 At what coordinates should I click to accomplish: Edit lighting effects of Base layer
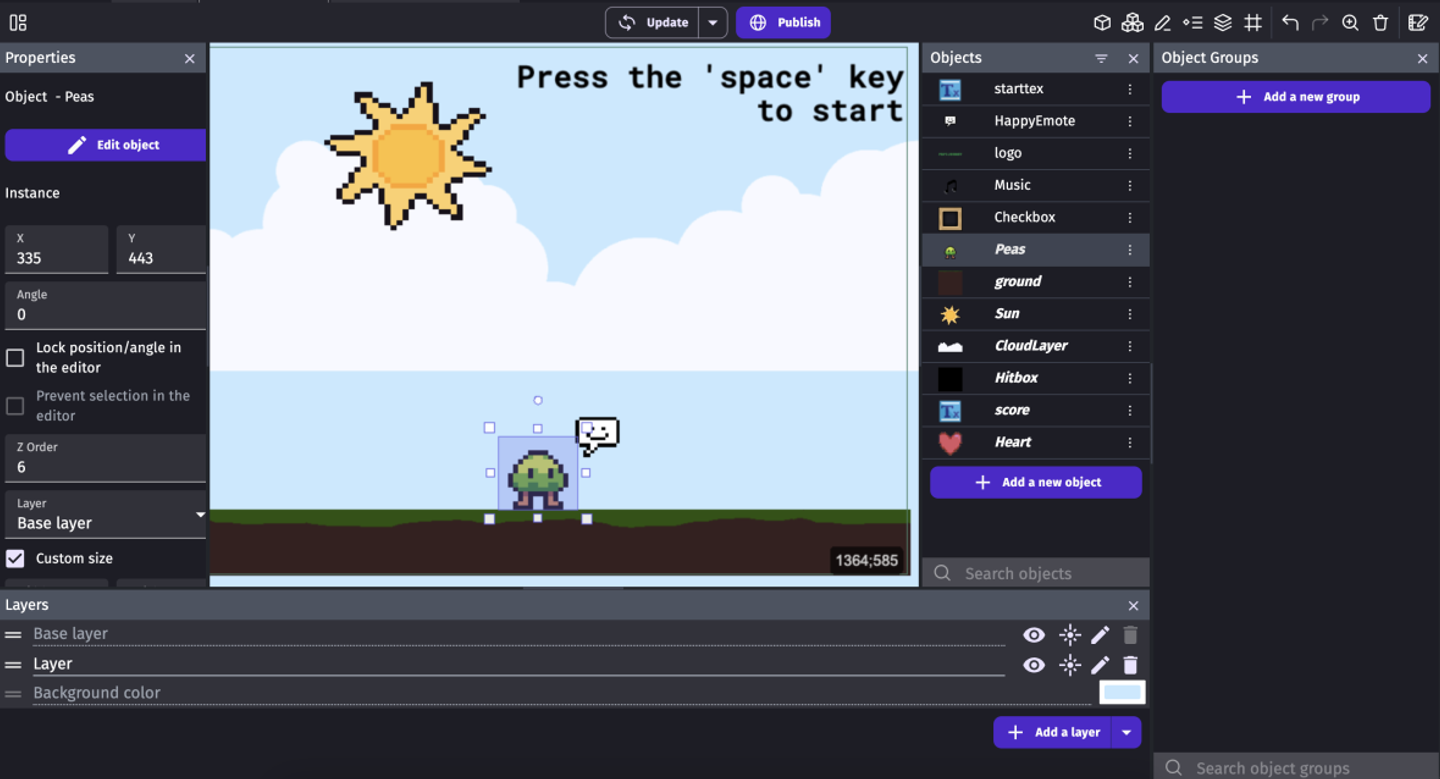(x=1070, y=635)
